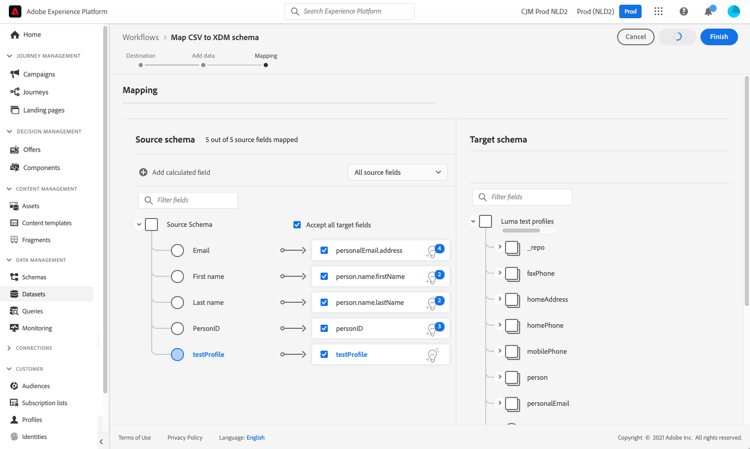Open the app switcher grid icon
Viewport: 750px width, 449px height.
tap(658, 12)
